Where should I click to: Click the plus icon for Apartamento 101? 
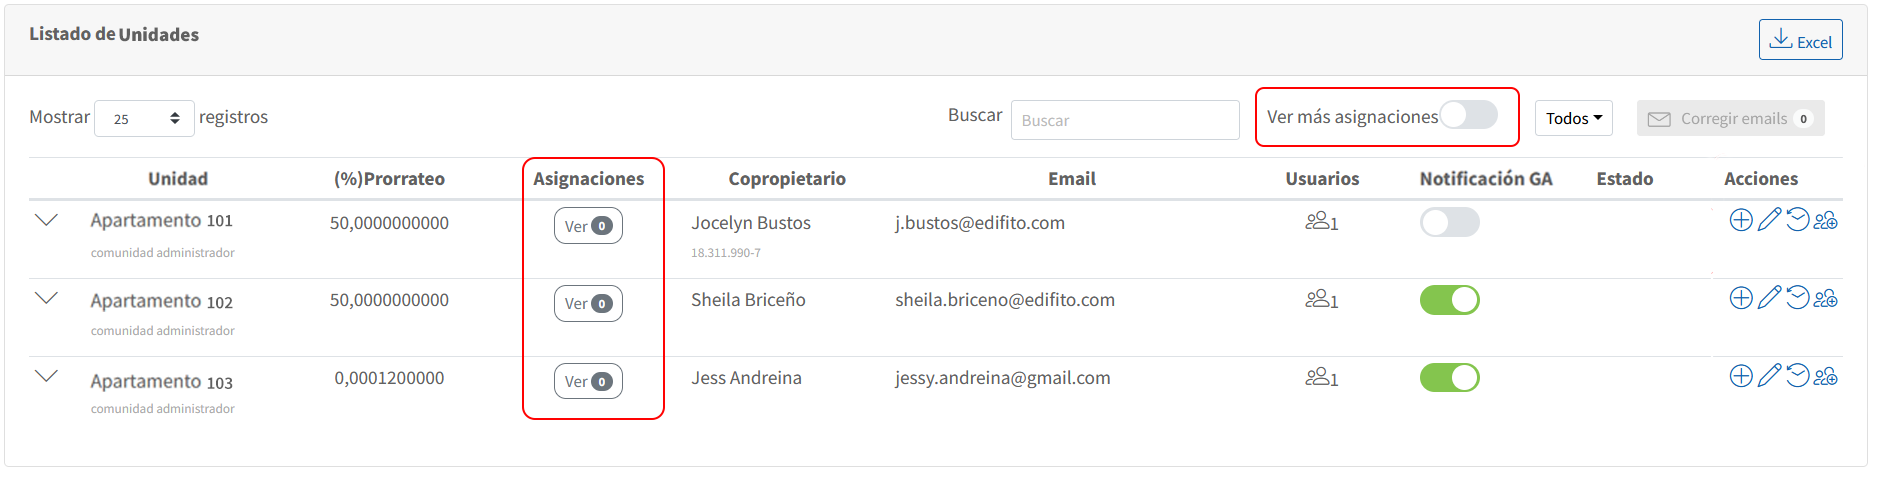[x=1741, y=220]
